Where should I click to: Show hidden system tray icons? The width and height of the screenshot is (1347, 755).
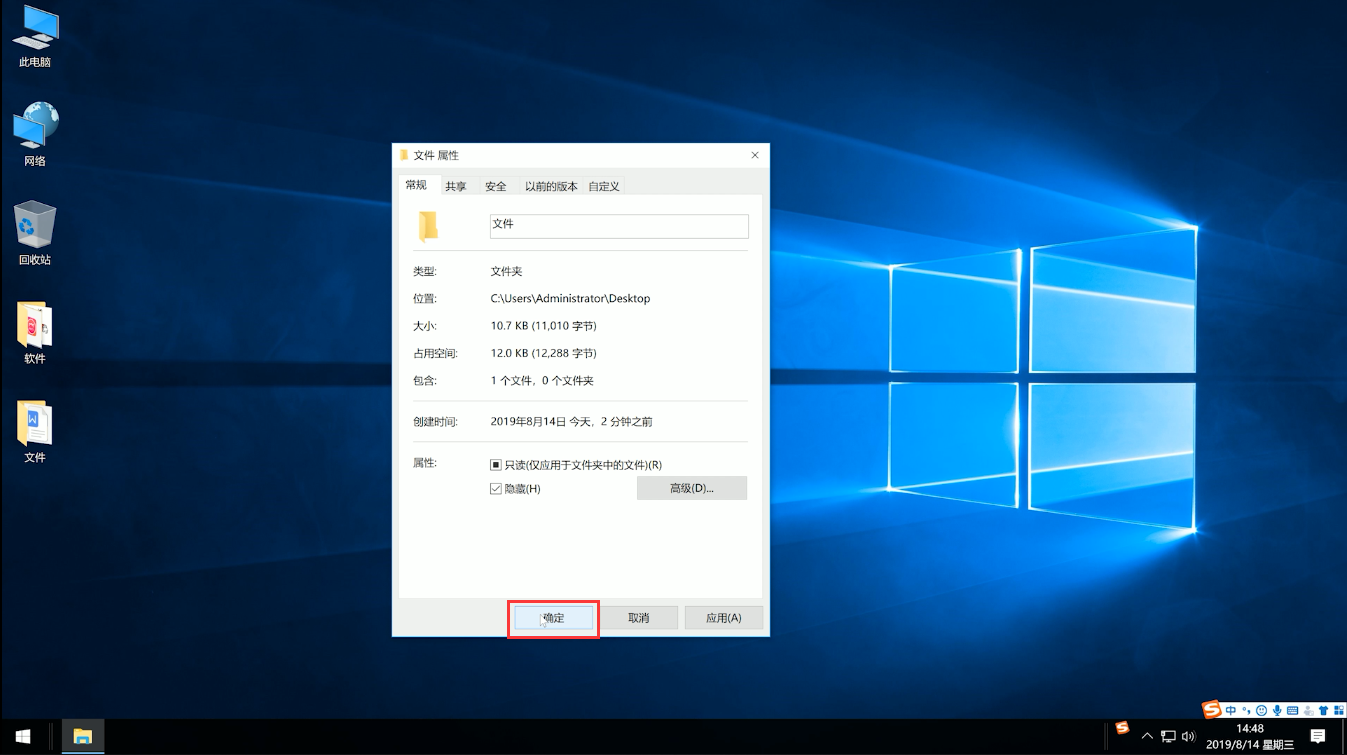point(1147,737)
